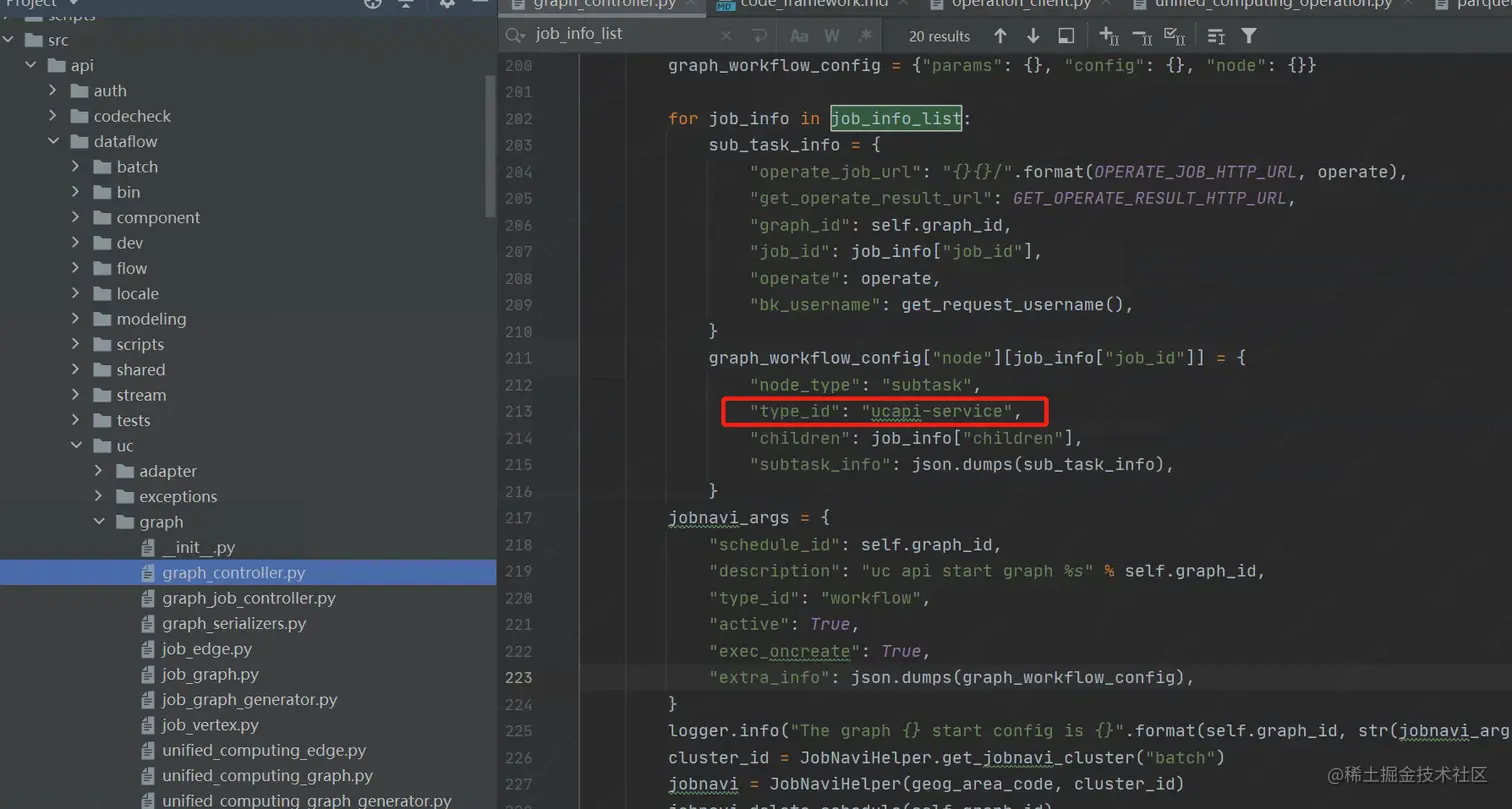Click the "ucapi-service" string on line 213
This screenshot has height=809, width=1512.
938,411
